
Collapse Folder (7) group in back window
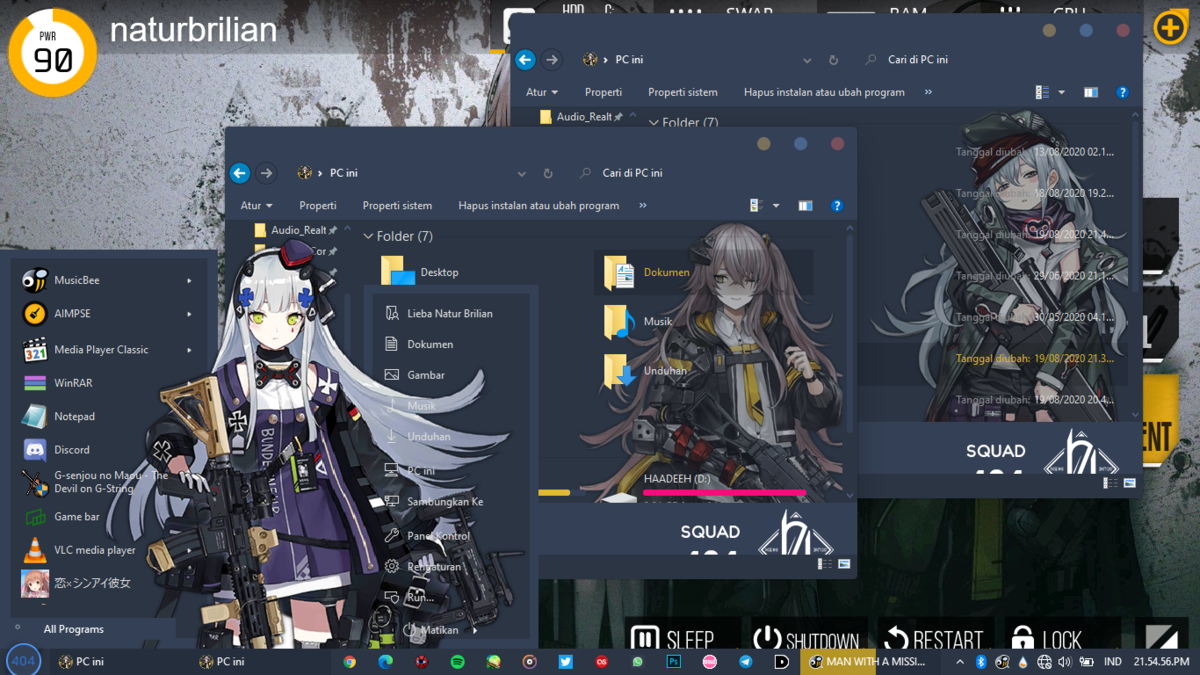pos(654,123)
